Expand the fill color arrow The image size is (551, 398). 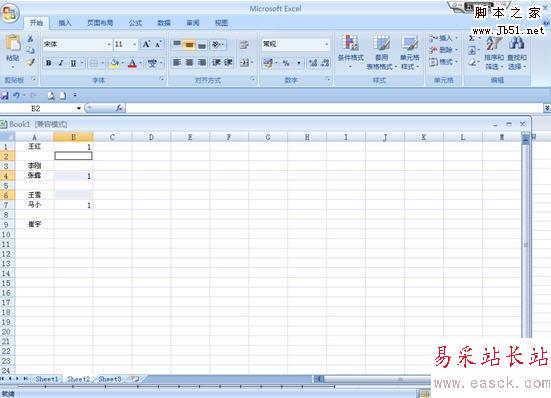point(123,63)
